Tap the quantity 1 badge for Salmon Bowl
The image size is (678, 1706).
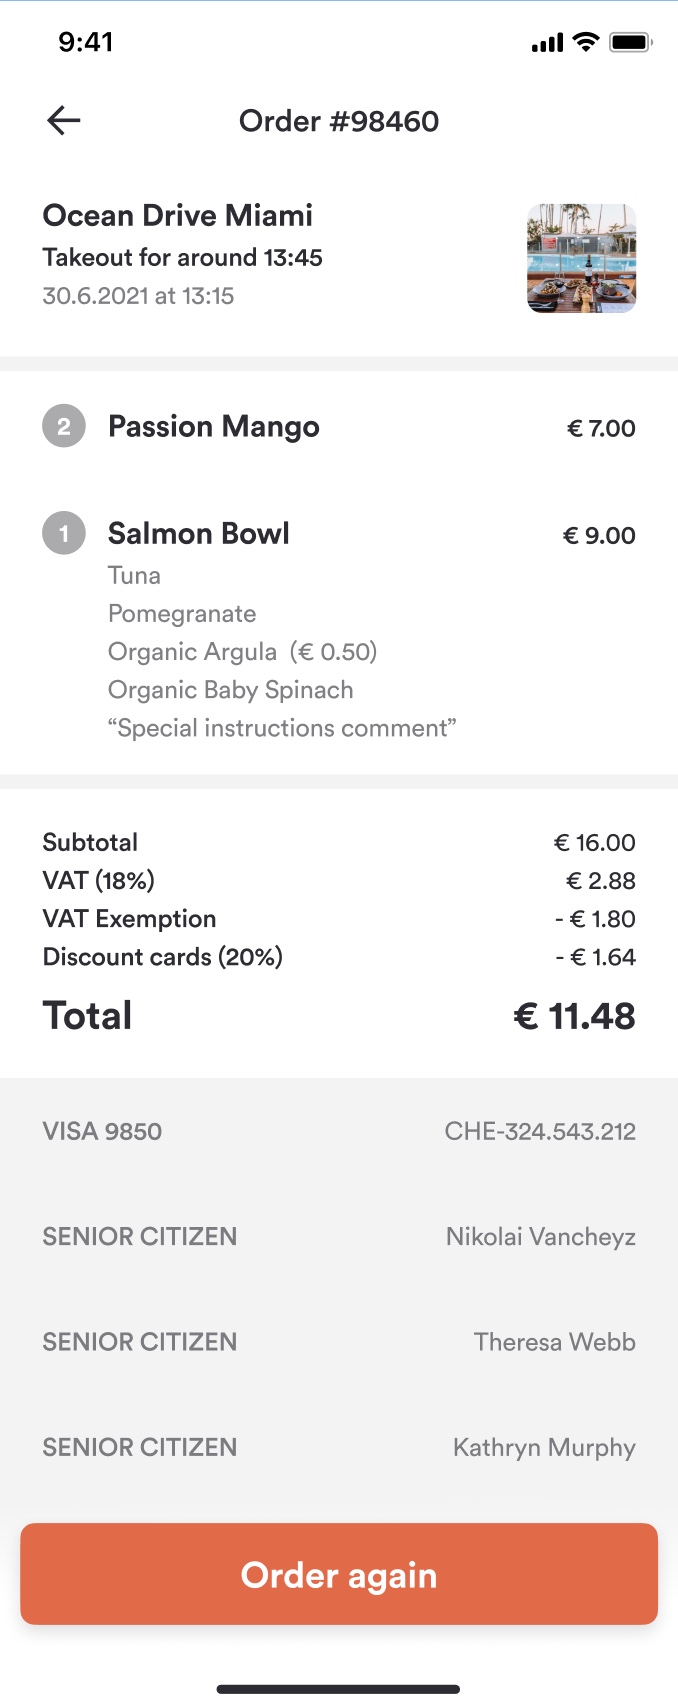point(64,534)
